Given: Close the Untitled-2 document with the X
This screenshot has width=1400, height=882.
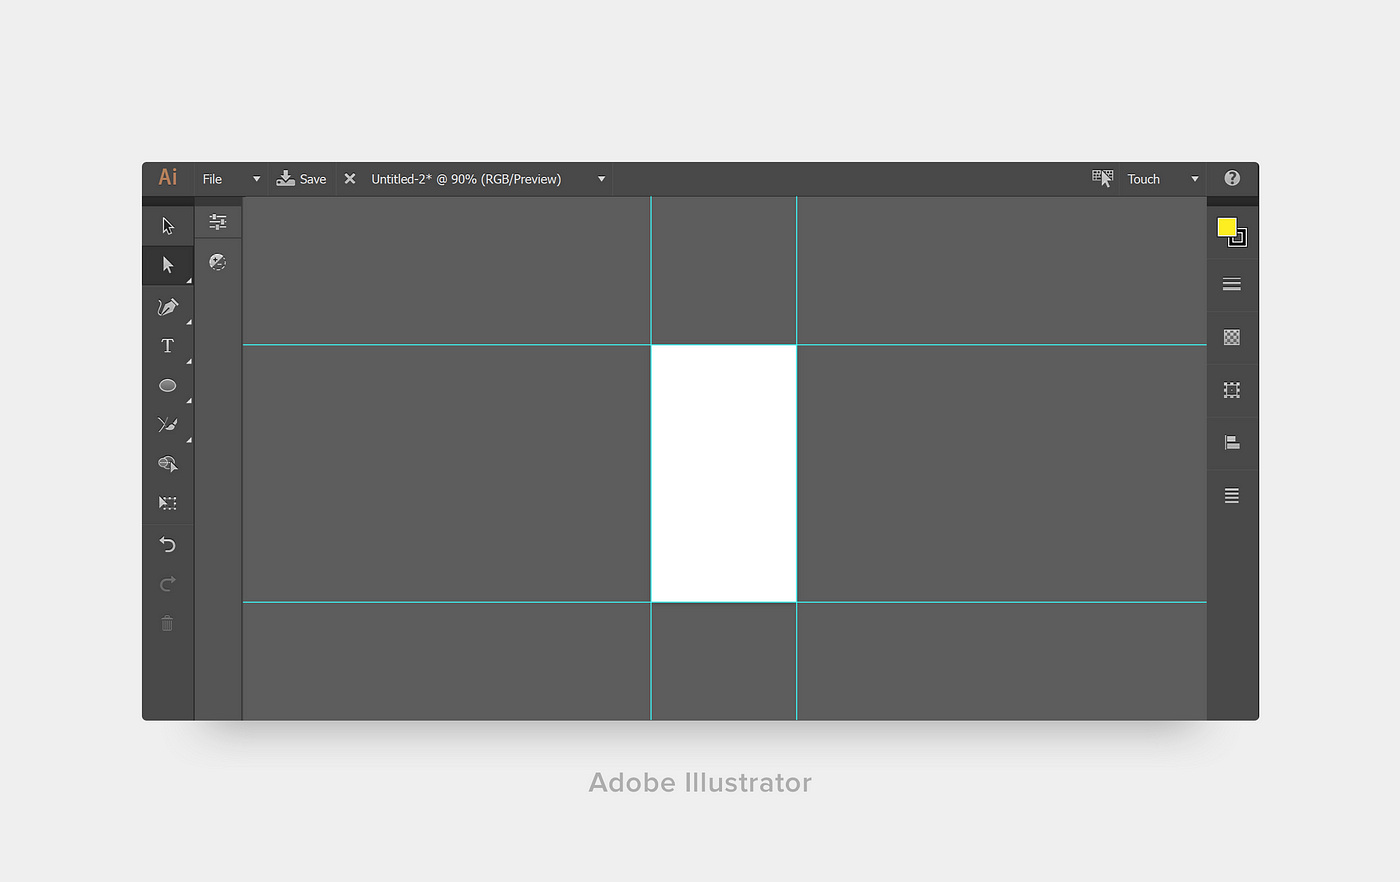Looking at the screenshot, I should [x=350, y=179].
